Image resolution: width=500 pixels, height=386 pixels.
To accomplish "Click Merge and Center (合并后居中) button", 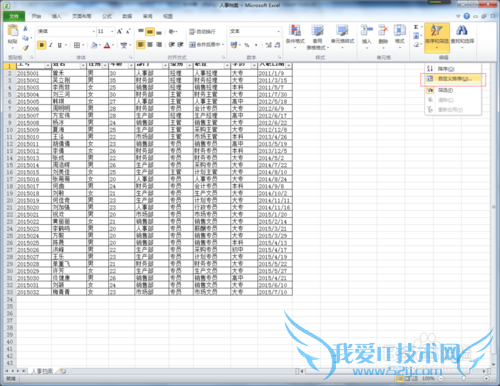I will pos(204,44).
